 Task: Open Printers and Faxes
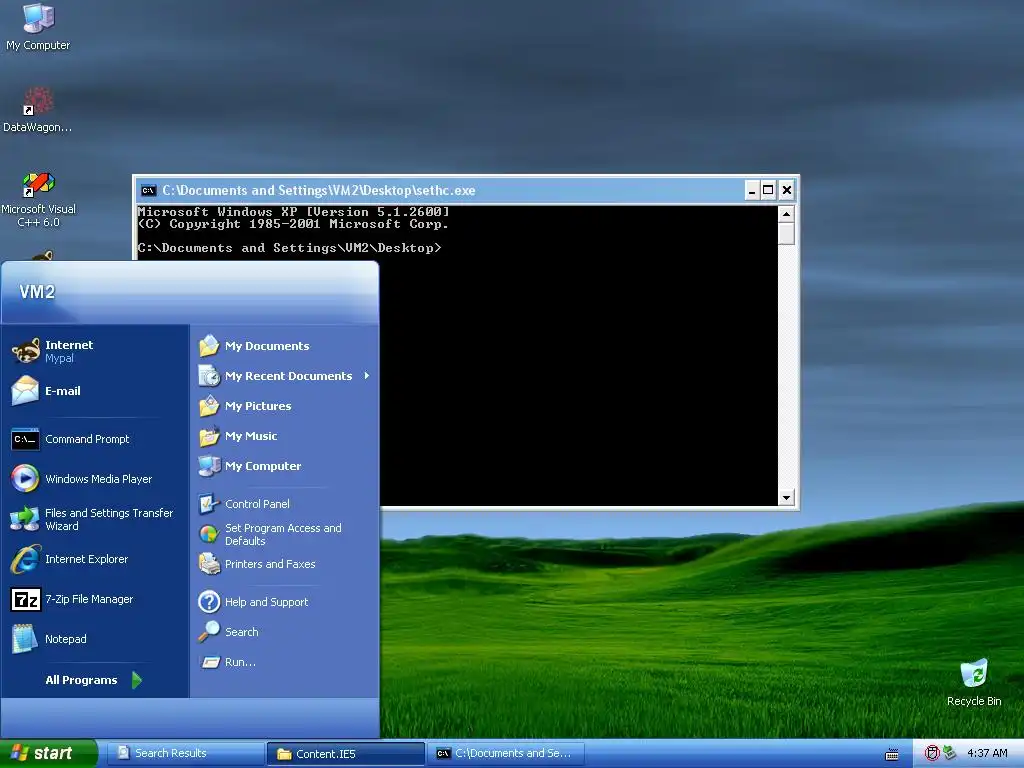[x=285, y=564]
